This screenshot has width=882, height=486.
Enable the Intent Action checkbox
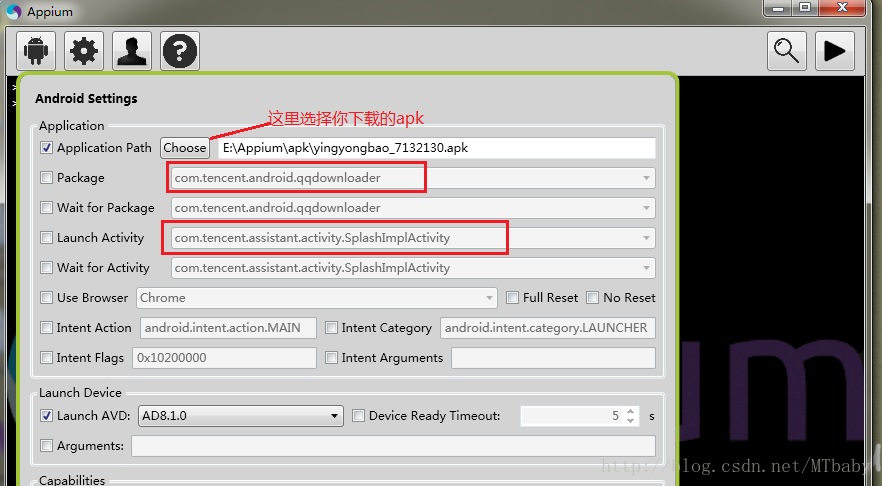point(47,327)
